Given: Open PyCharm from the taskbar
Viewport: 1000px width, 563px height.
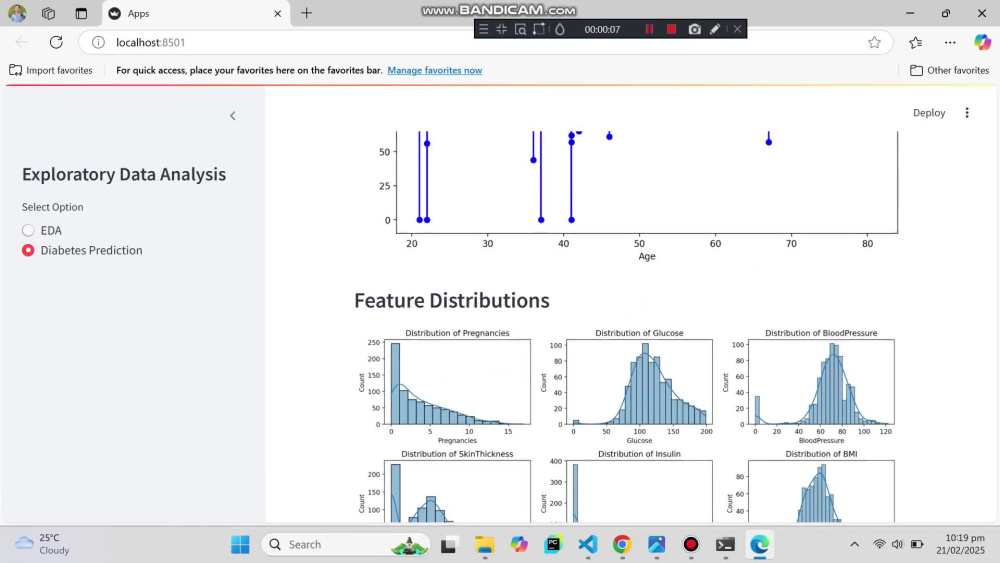Looking at the screenshot, I should (553, 545).
